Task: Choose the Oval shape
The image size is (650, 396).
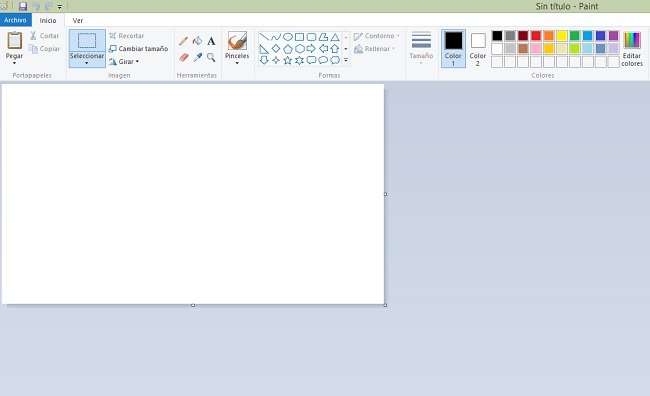Action: click(288, 37)
